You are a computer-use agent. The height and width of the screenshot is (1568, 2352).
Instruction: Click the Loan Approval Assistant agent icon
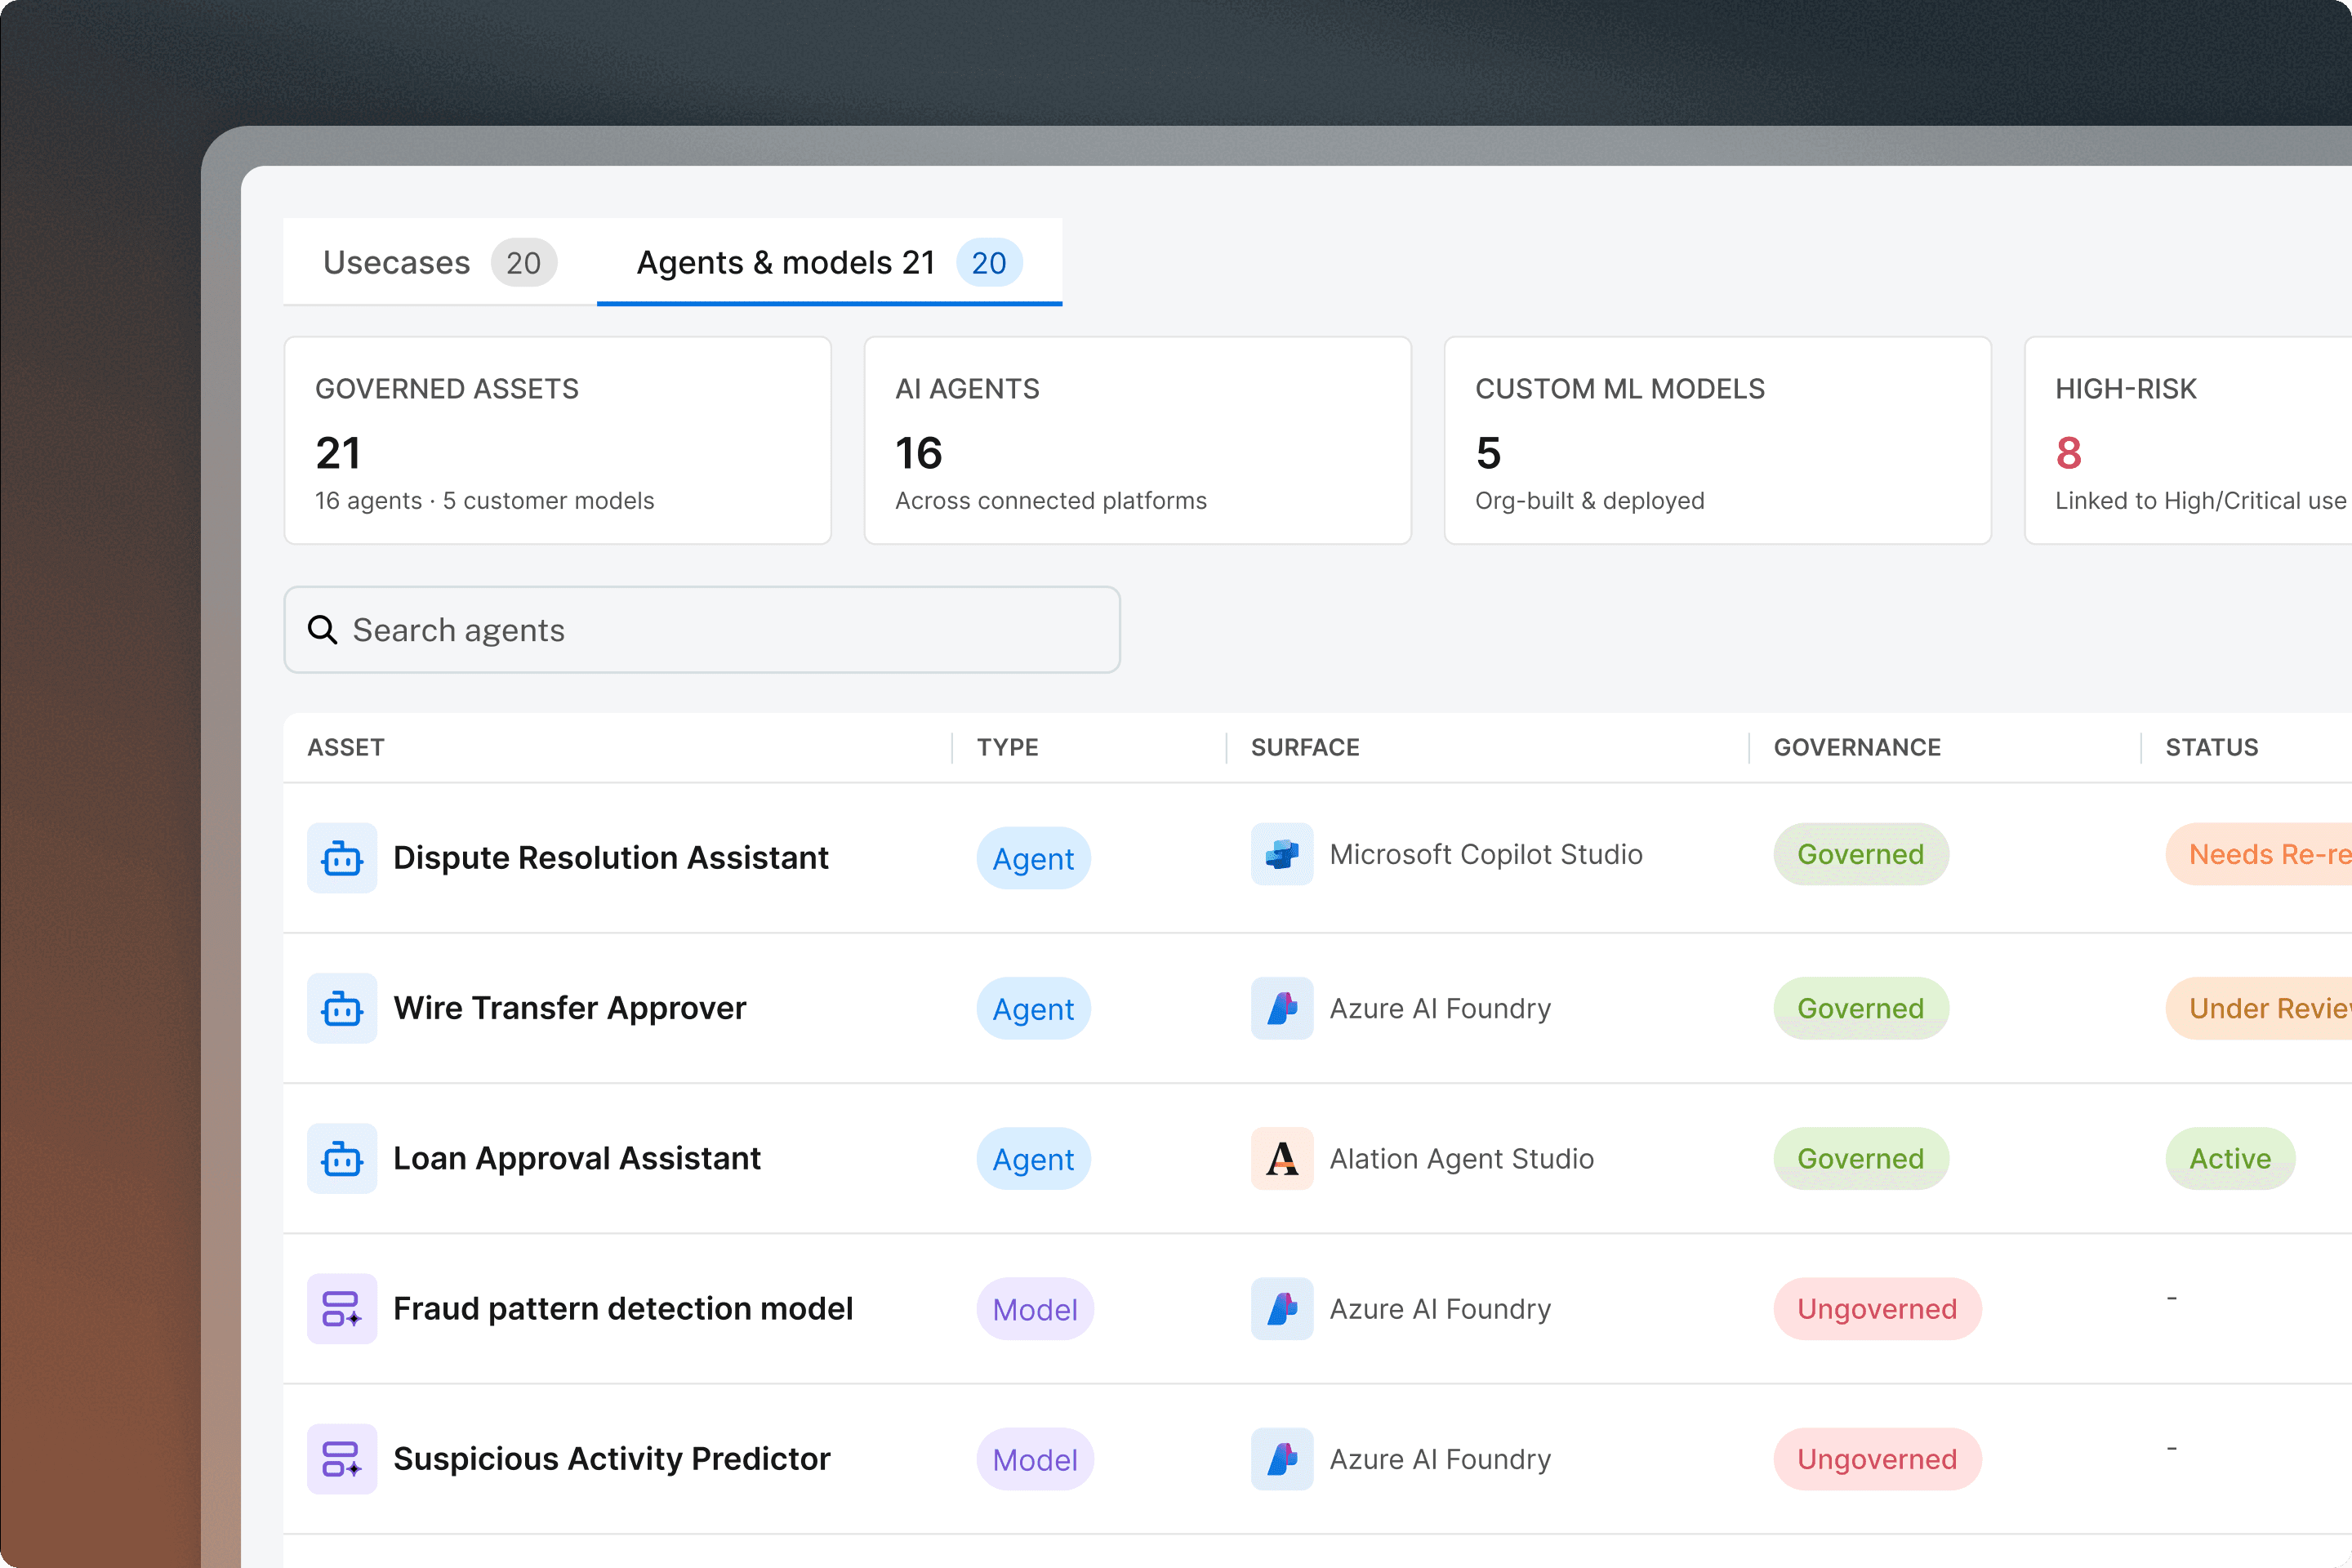[342, 1158]
